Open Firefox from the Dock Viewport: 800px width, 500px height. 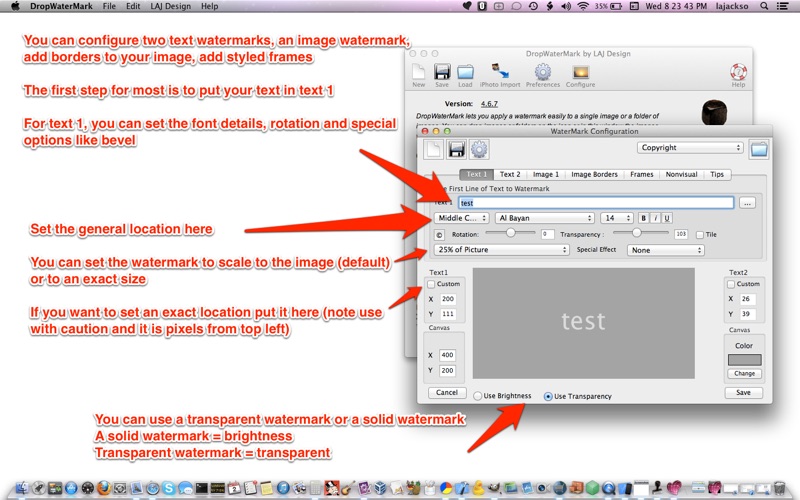pos(104,488)
